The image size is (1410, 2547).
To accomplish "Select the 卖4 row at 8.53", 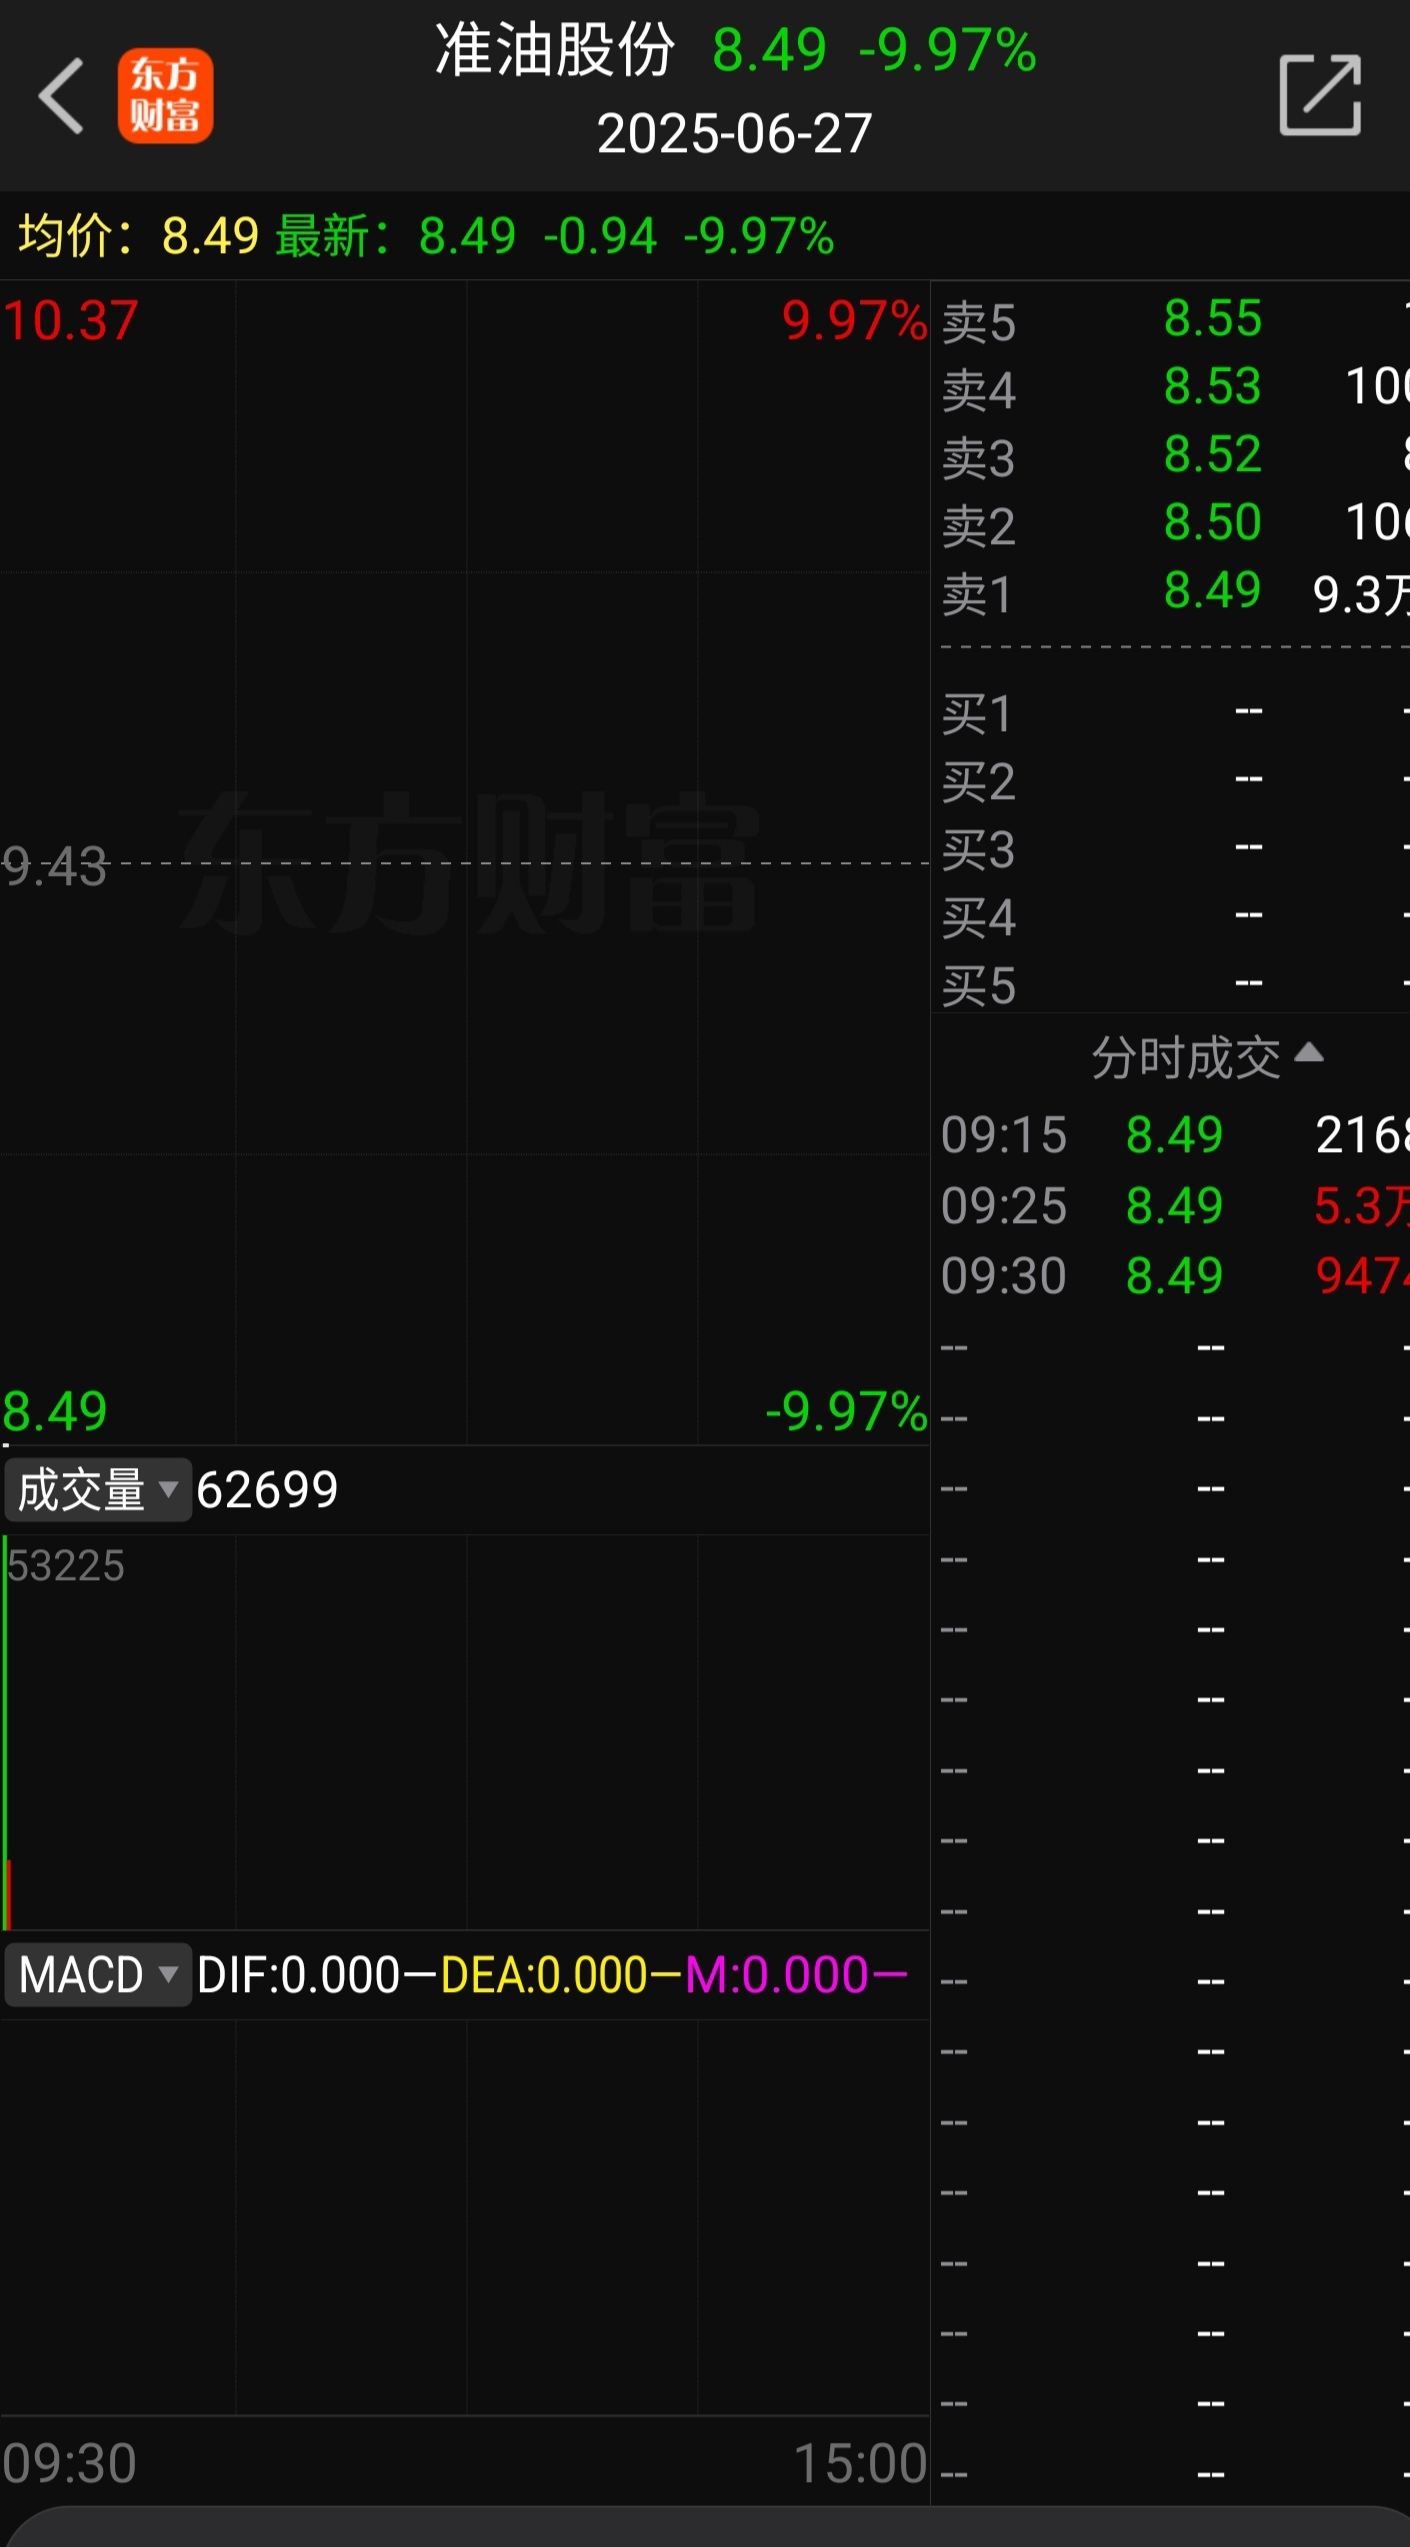I will [x=1175, y=388].
